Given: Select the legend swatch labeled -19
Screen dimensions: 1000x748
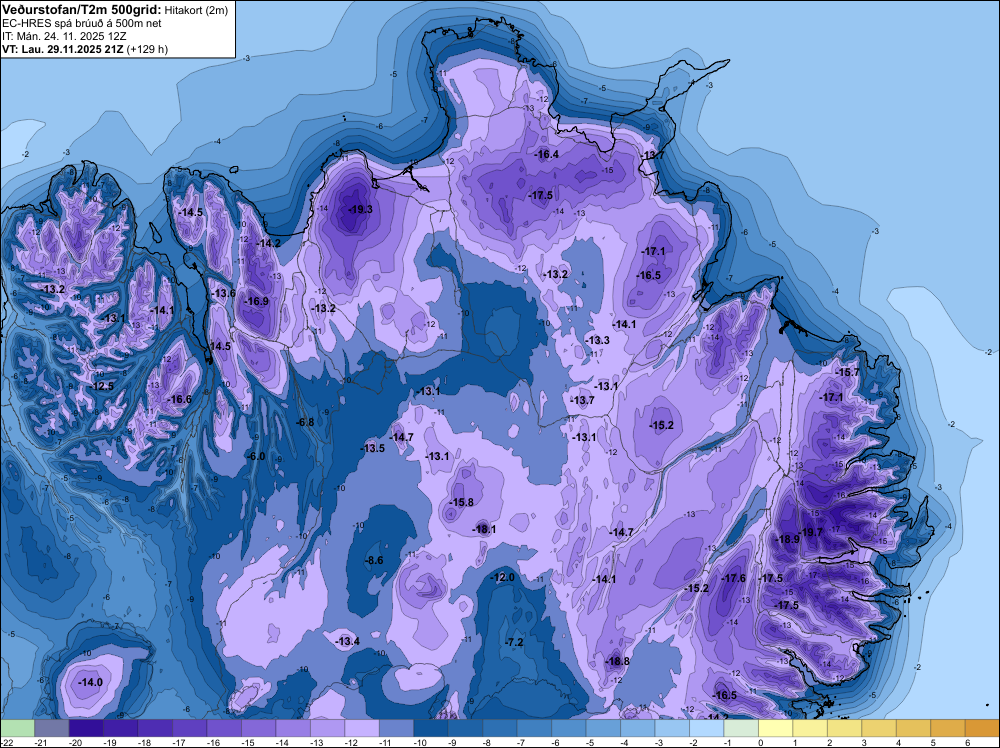Looking at the screenshot, I should 121,728.
